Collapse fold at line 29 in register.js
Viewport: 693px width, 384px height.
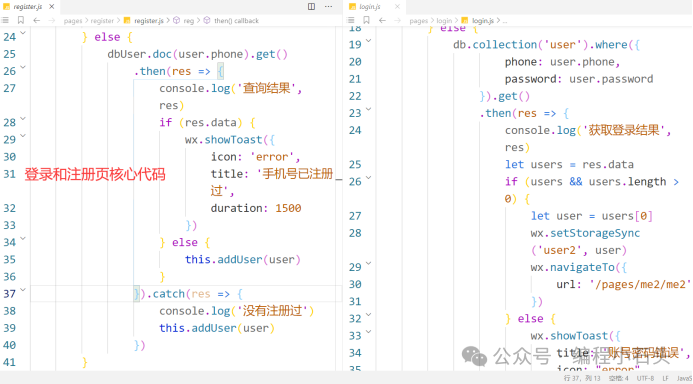pyautogui.click(x=23, y=136)
